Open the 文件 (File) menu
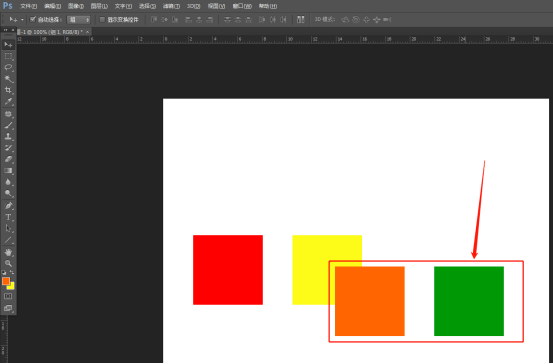The image size is (553, 364). click(28, 6)
